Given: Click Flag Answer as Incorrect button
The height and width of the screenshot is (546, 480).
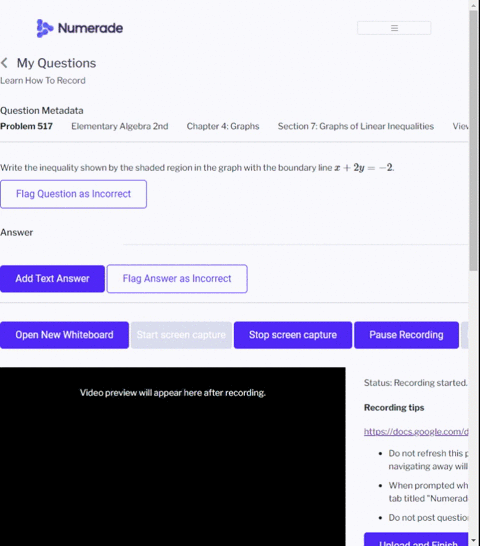Looking at the screenshot, I should click(177, 279).
